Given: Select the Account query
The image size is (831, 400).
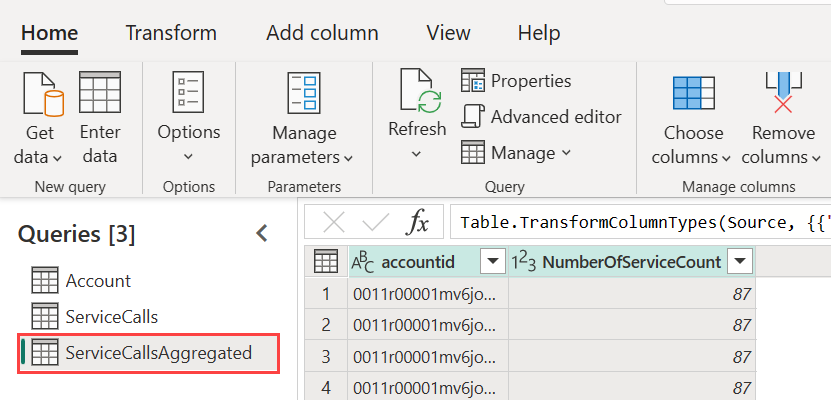Looking at the screenshot, I should click(x=98, y=281).
